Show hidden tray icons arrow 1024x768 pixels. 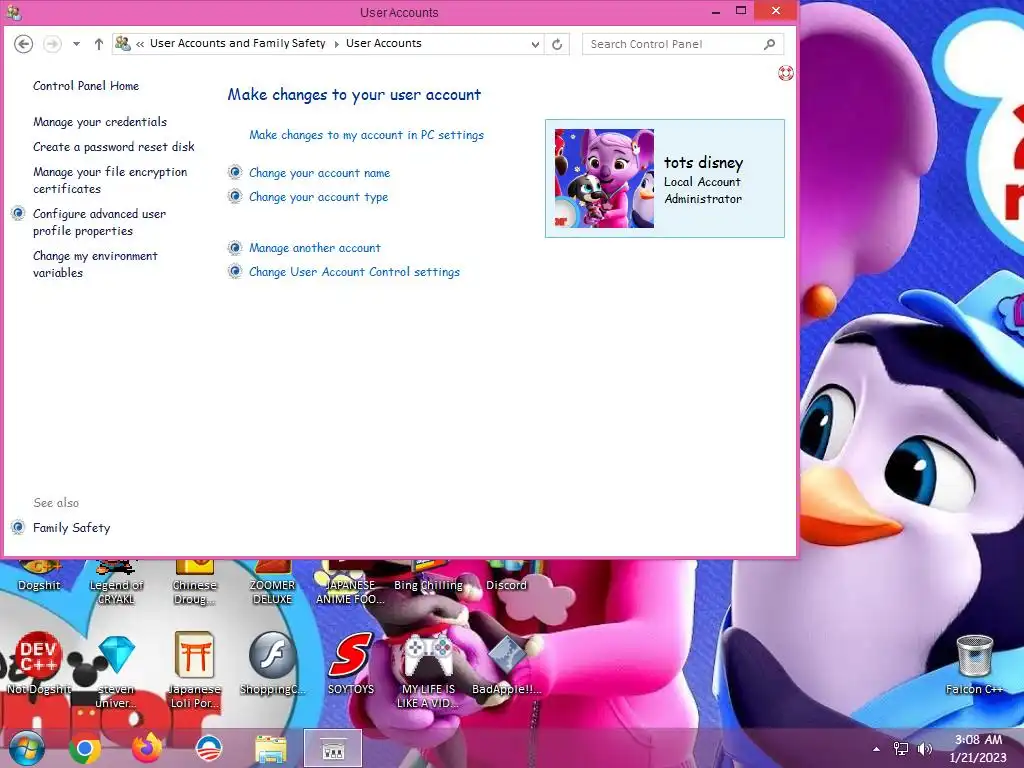click(876, 749)
